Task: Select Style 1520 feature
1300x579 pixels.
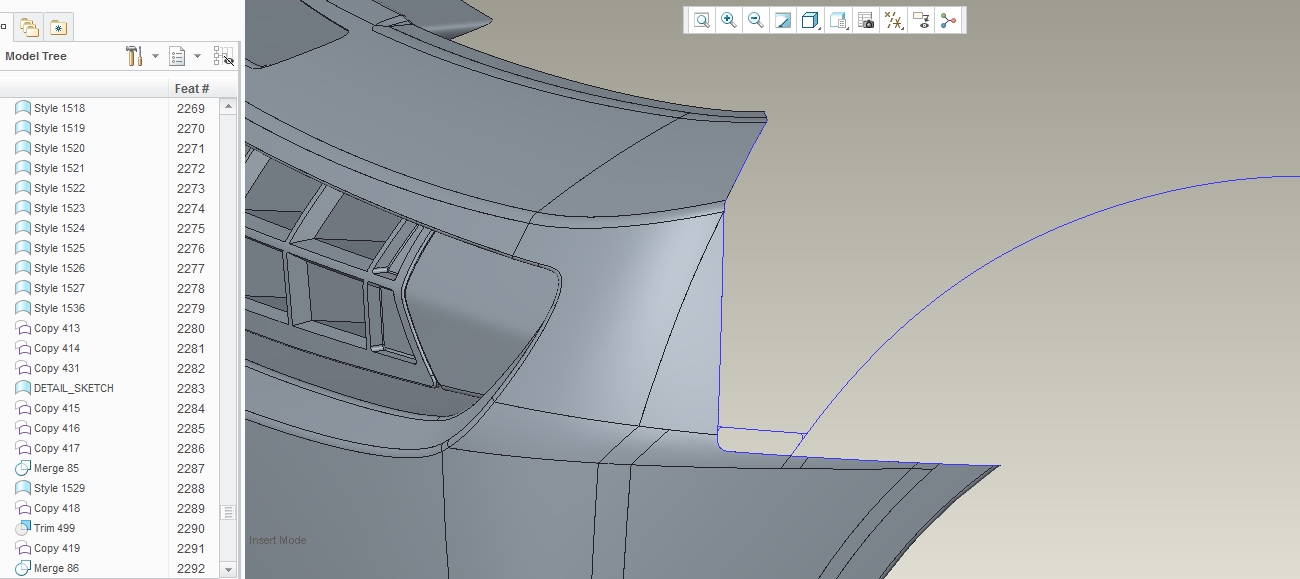Action: pos(59,148)
